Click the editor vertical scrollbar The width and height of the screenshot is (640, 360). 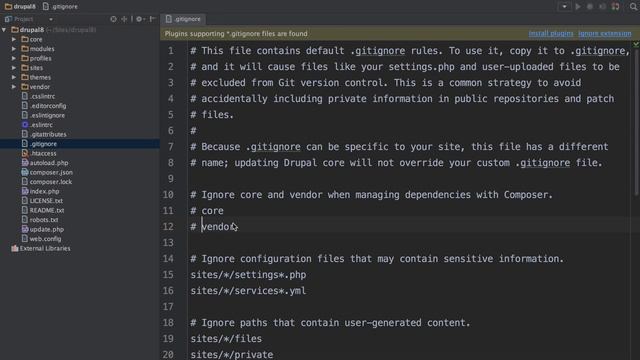point(636,122)
